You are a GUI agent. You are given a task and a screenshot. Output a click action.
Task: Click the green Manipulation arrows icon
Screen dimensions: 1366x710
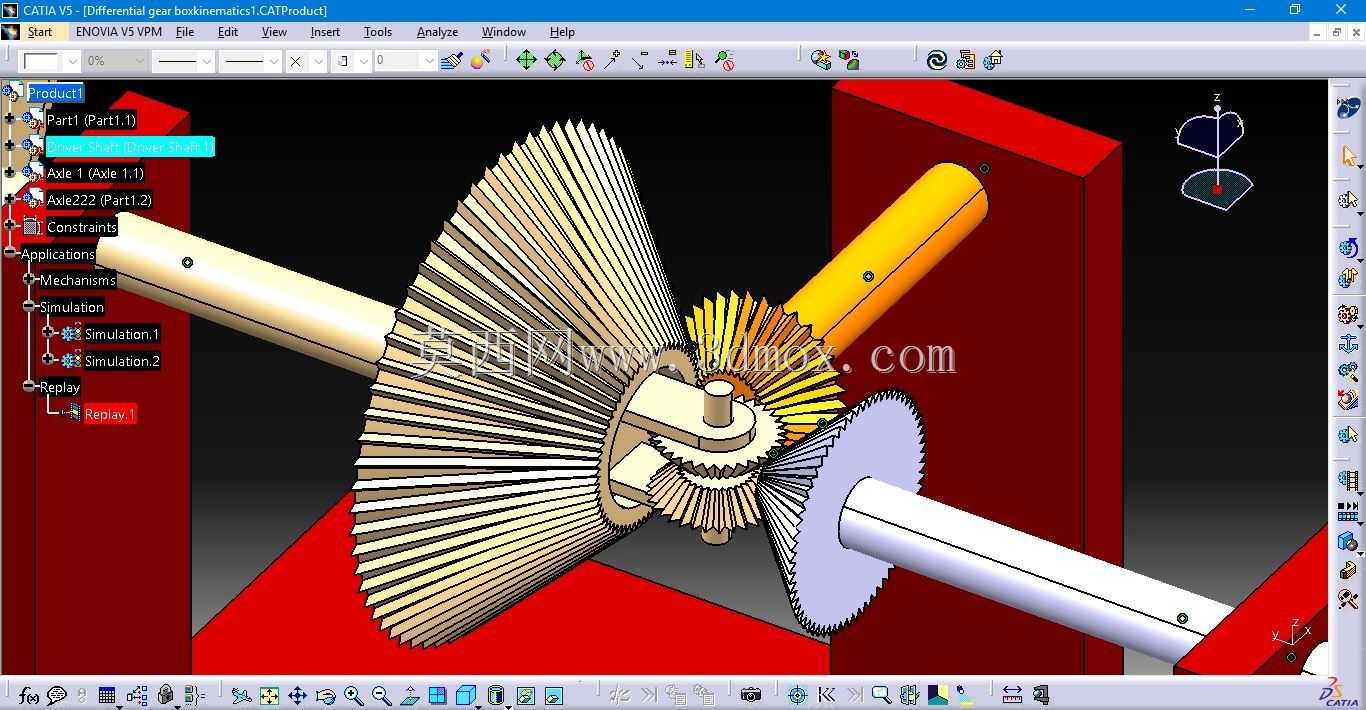526,60
